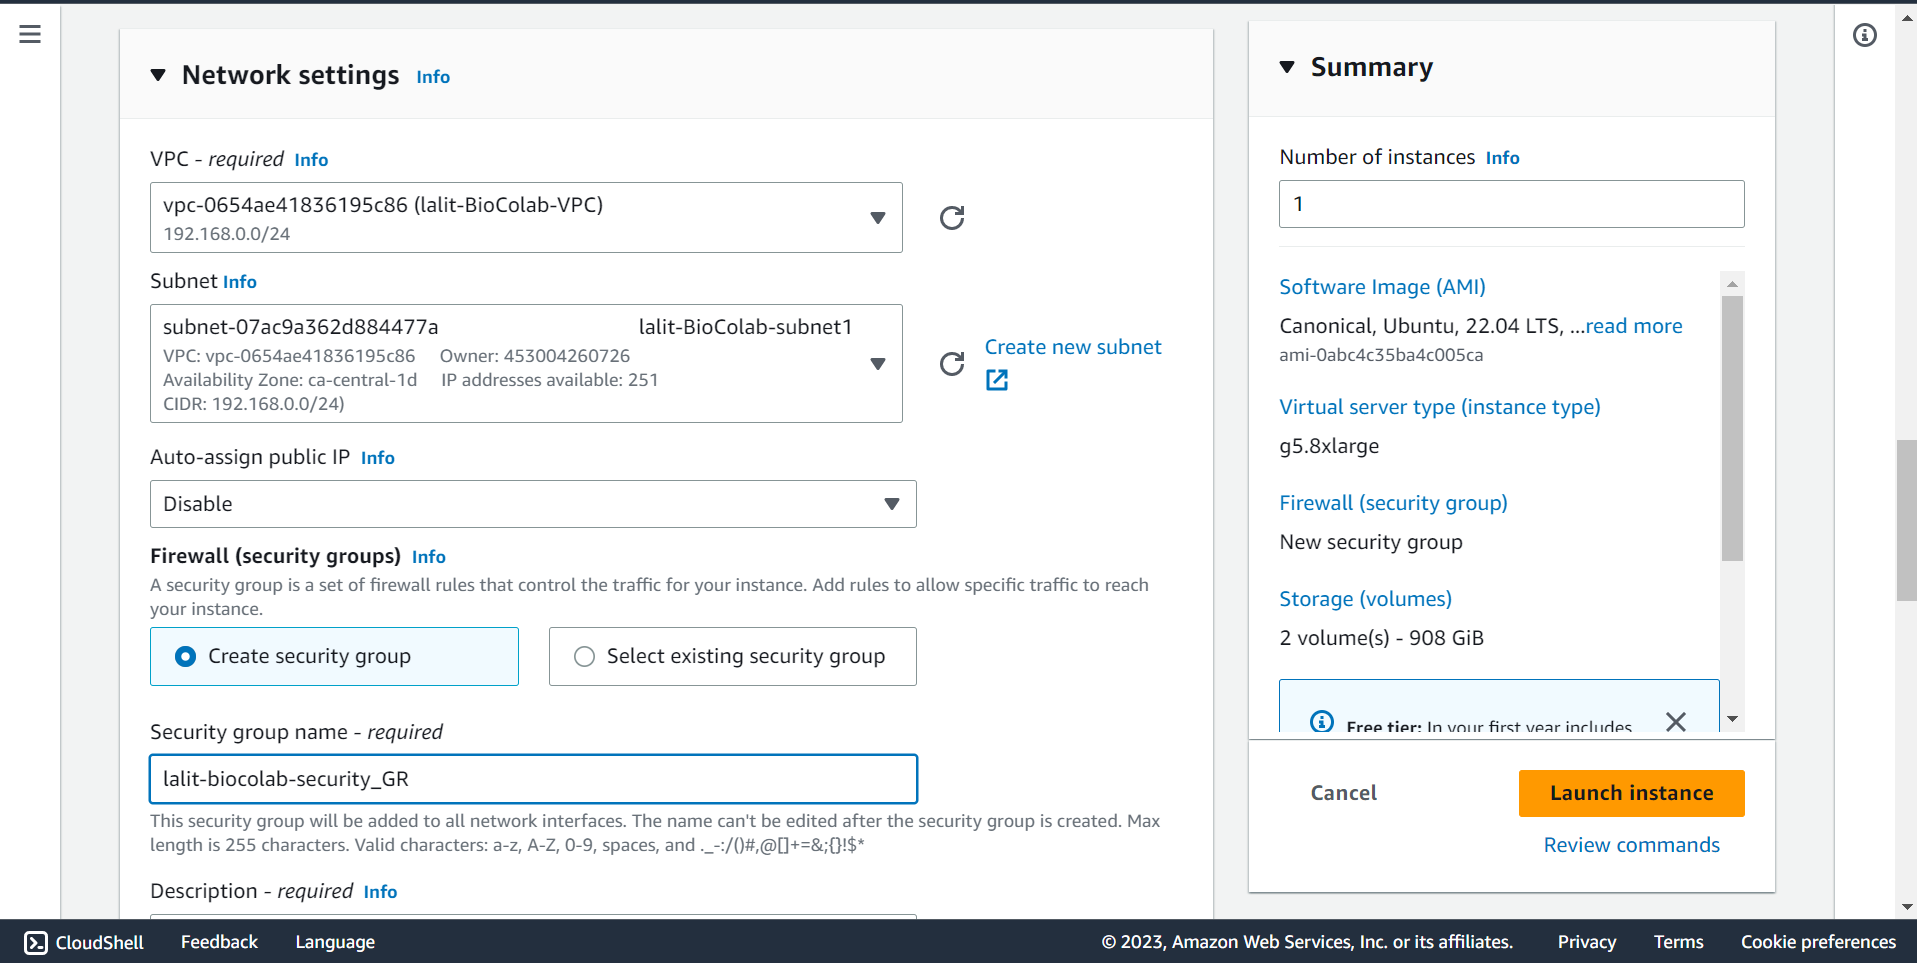Open Info link beside VPC required
The image size is (1917, 963).
click(x=311, y=160)
